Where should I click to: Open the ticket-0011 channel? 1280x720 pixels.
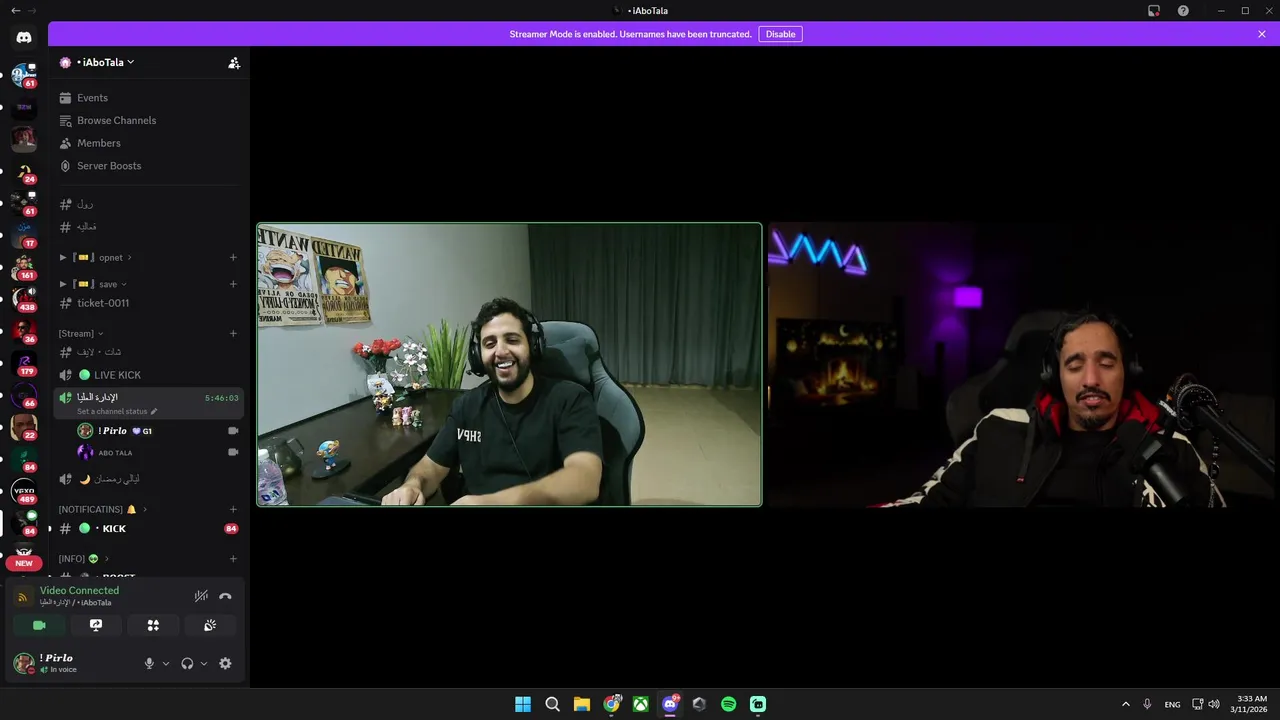tap(148, 303)
